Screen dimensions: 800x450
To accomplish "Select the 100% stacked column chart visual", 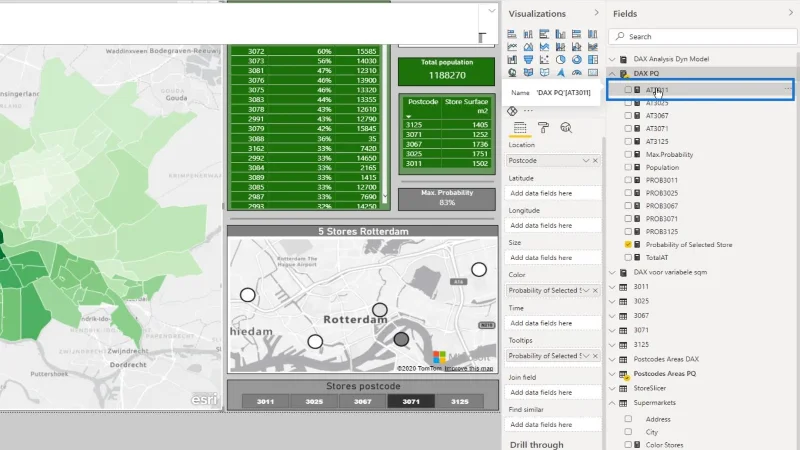I will click(x=592, y=34).
